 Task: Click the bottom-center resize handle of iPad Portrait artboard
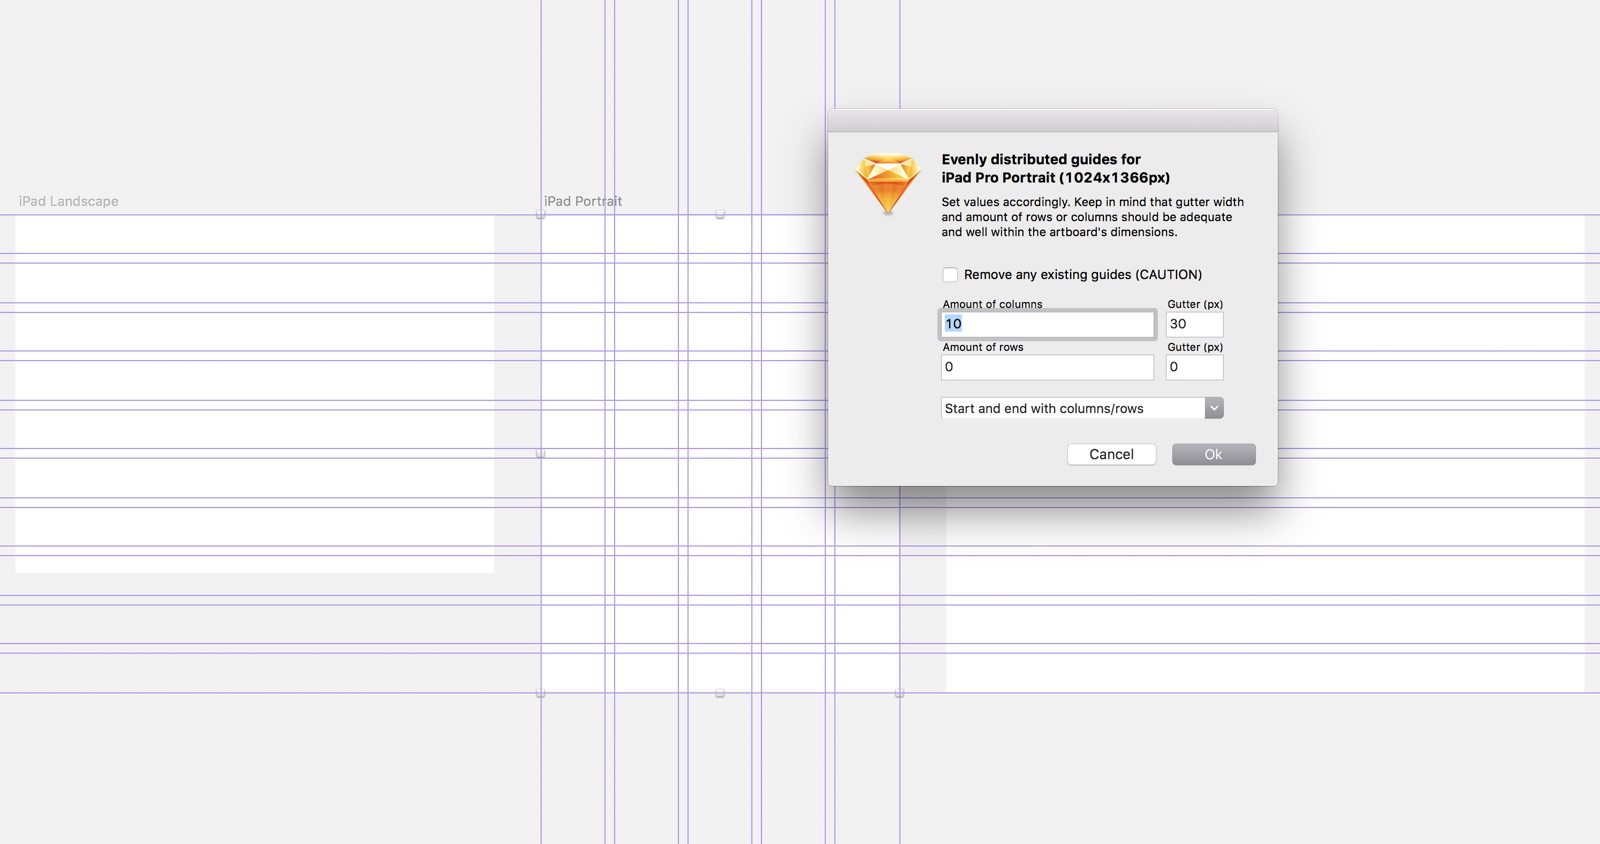[x=720, y=693]
